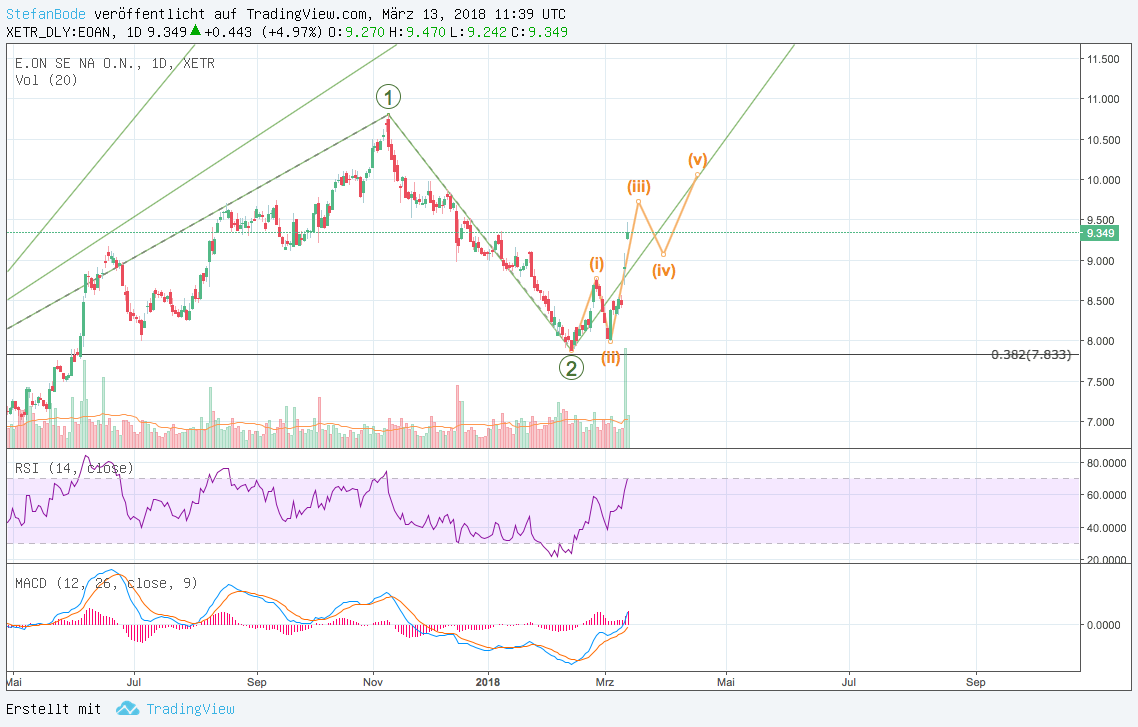The width and height of the screenshot is (1138, 727).
Task: Click the Nov label on time axis
Action: (373, 682)
